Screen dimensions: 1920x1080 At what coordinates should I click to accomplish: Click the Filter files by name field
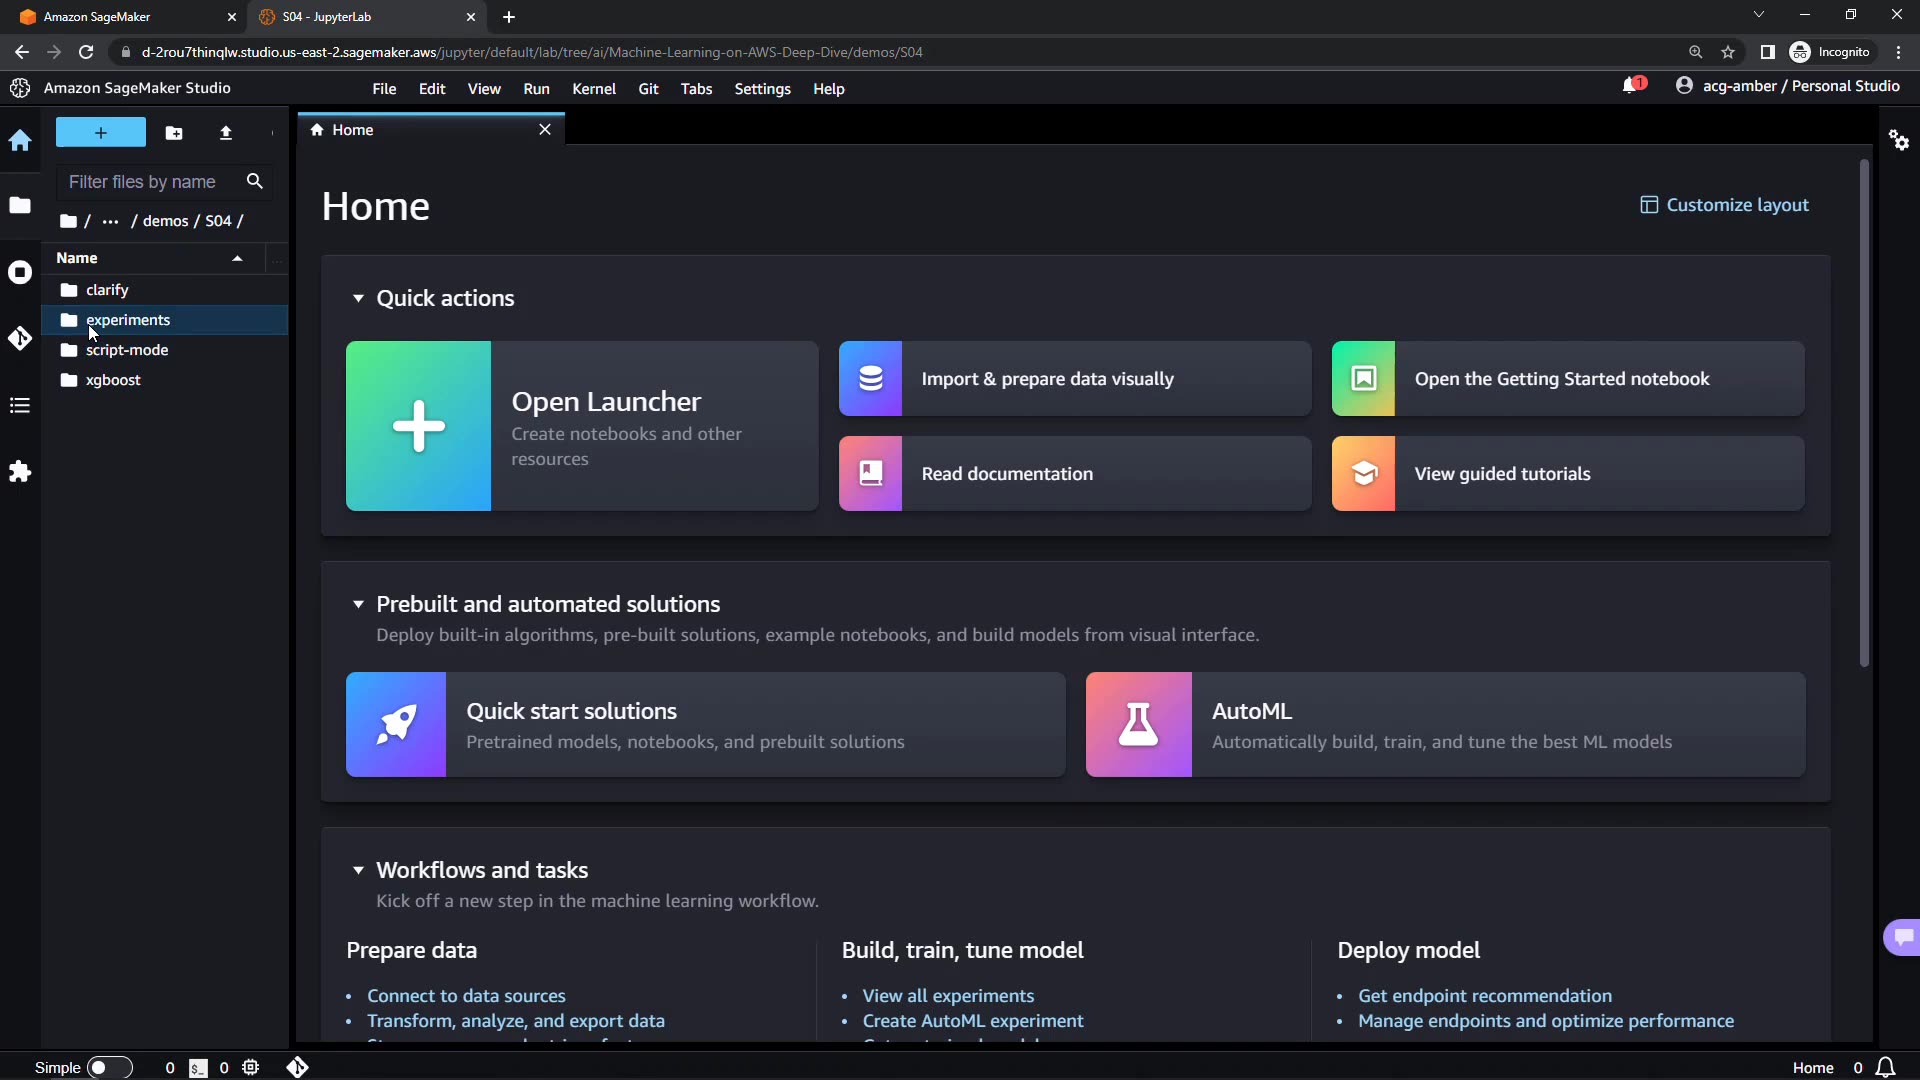[x=150, y=182]
